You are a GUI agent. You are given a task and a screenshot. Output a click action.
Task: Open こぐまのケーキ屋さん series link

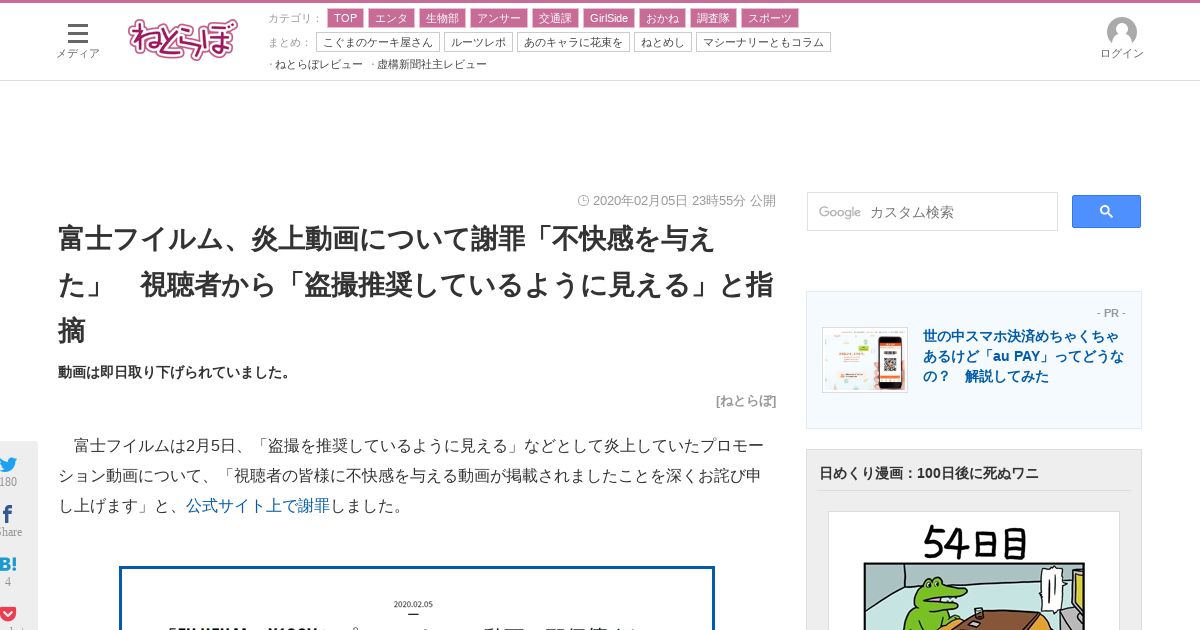378,42
